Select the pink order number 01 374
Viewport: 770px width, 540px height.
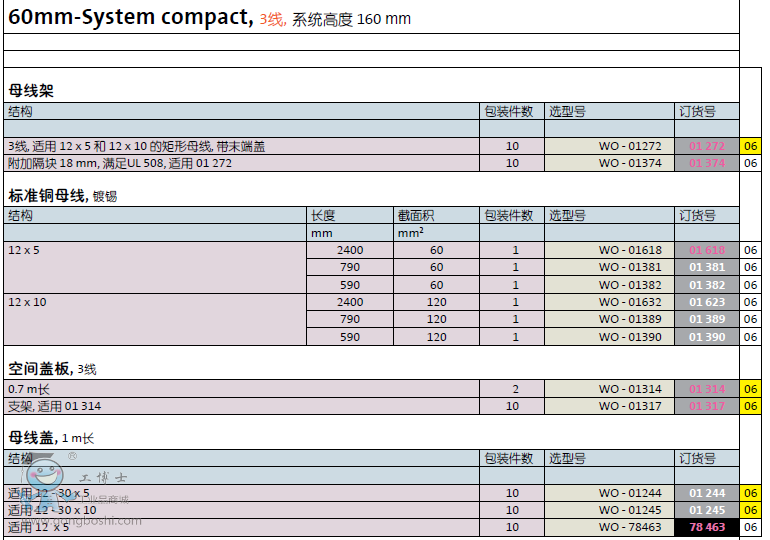(707, 163)
